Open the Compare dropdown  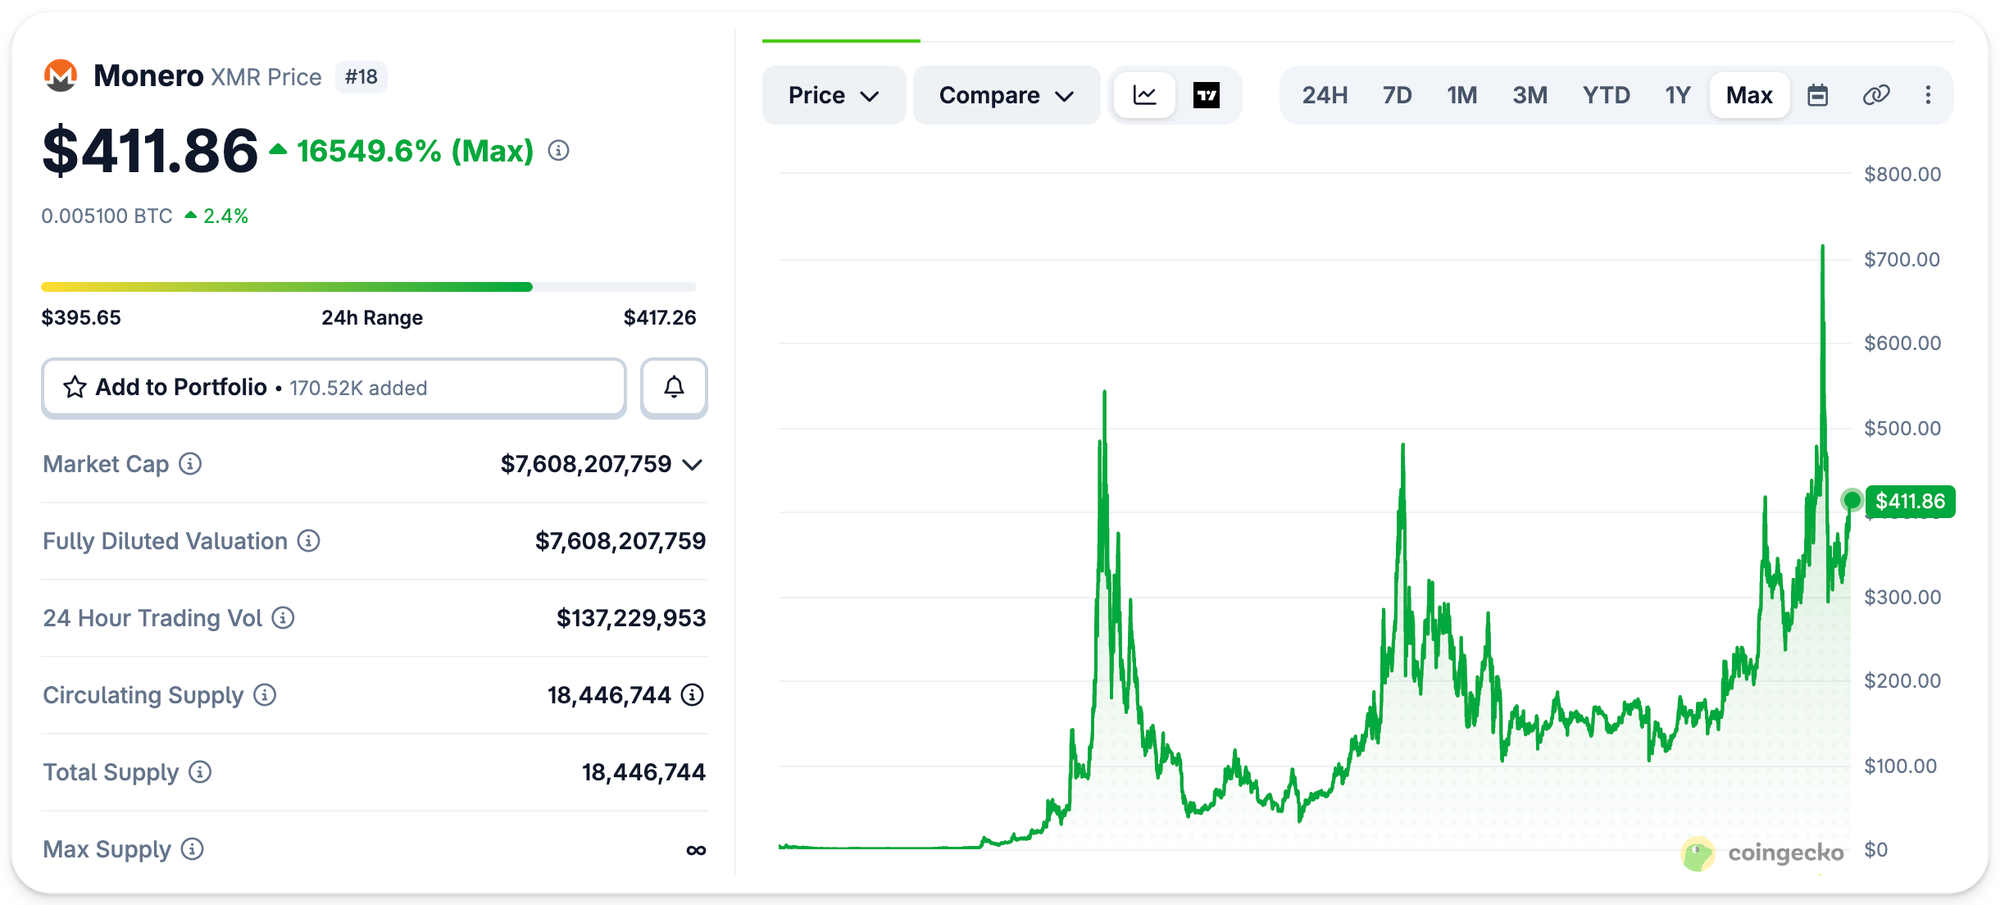[1007, 95]
